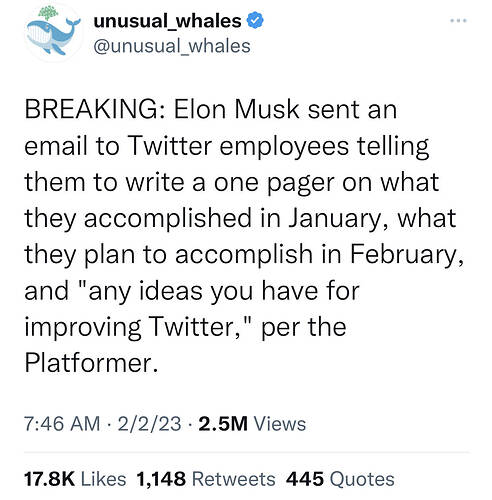Click the 7:46 AM timestamp

tap(62, 424)
